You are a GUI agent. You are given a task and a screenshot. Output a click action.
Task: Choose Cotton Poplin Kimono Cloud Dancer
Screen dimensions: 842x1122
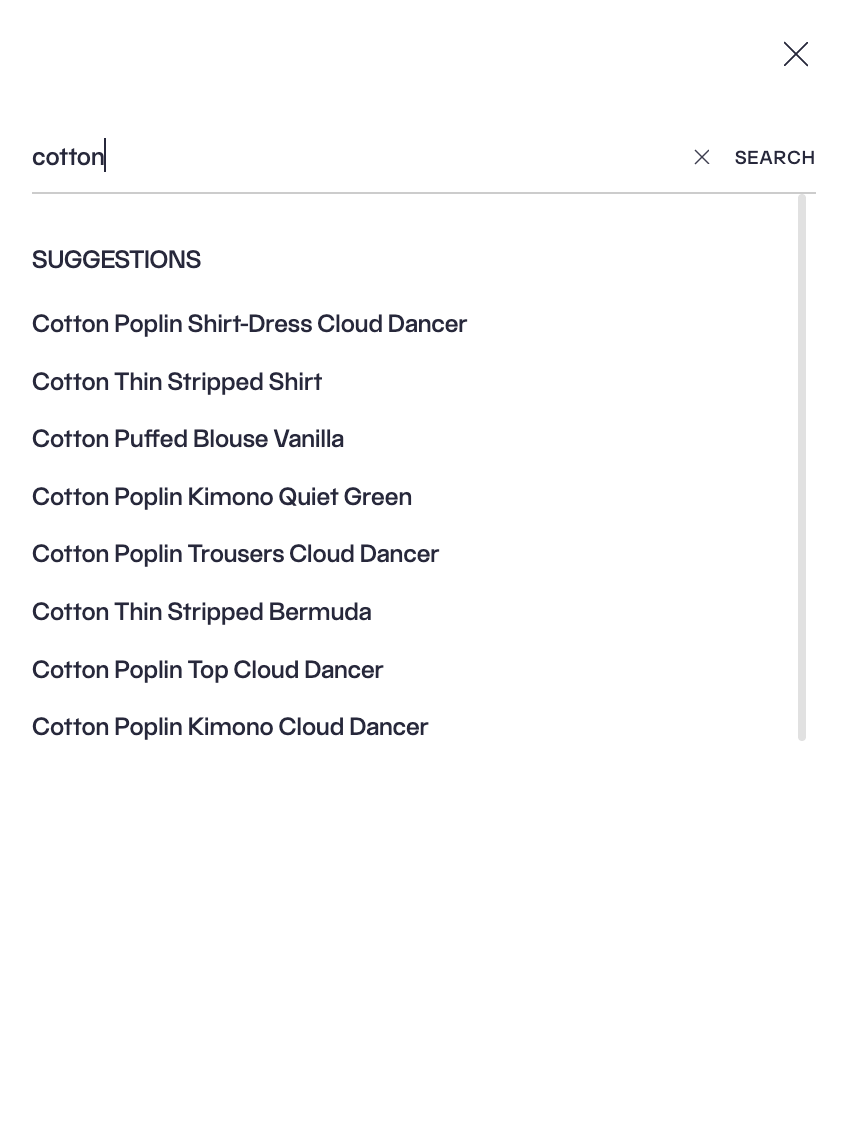click(x=230, y=727)
